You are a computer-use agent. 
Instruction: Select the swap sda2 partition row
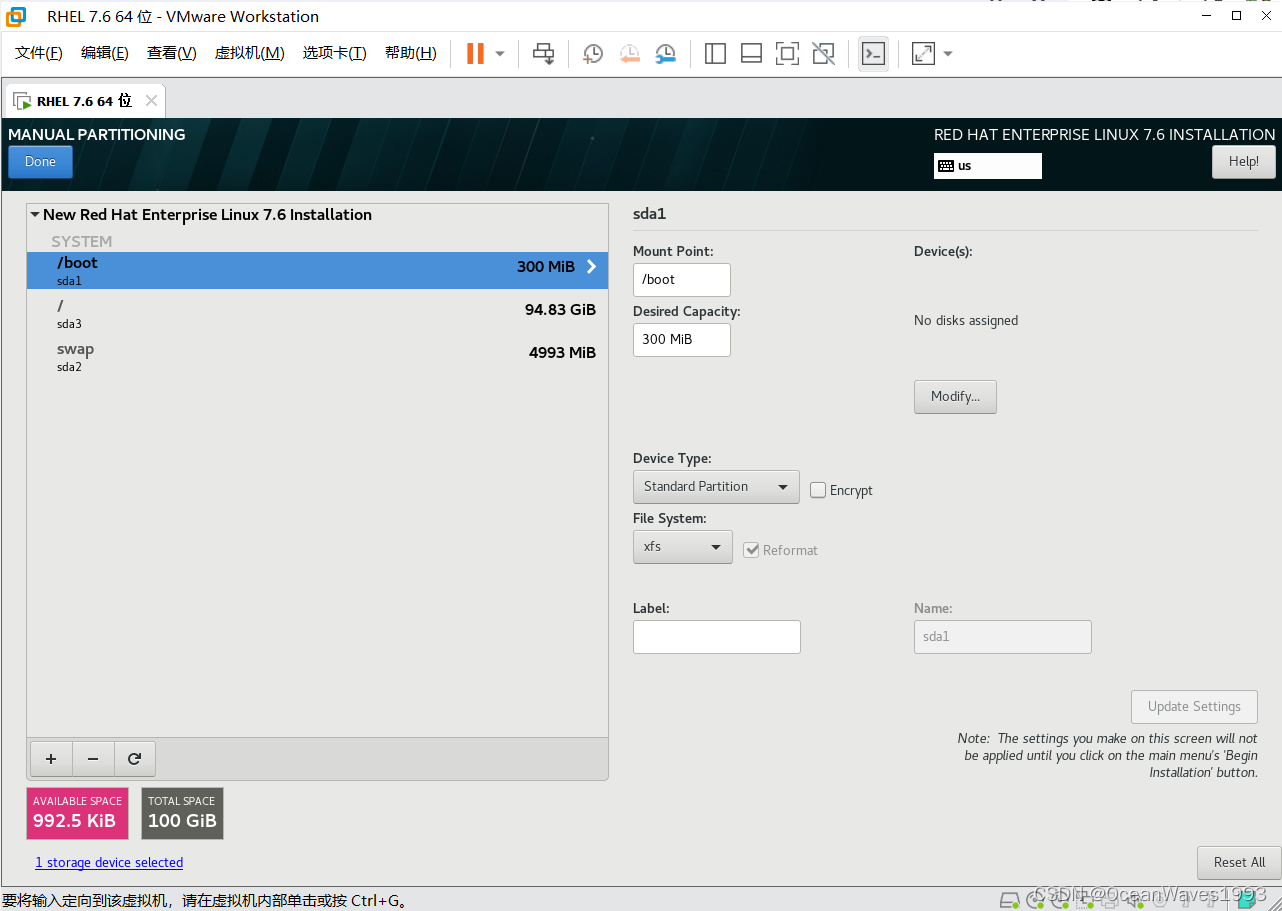pyautogui.click(x=317, y=357)
